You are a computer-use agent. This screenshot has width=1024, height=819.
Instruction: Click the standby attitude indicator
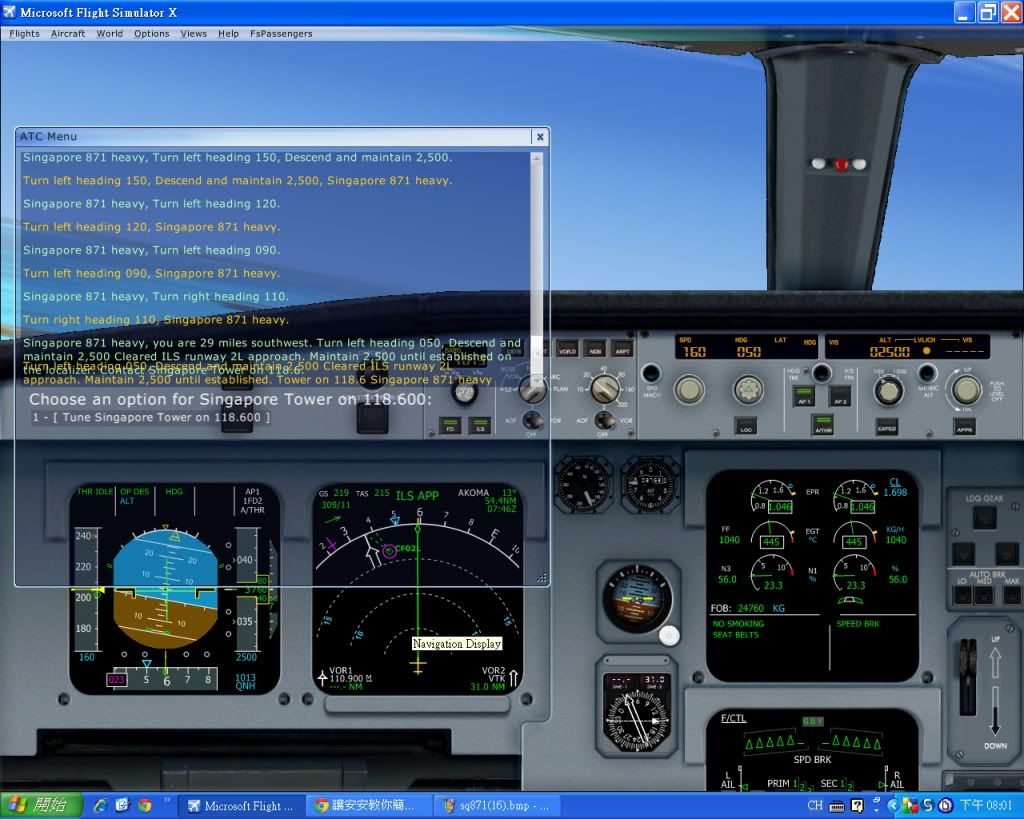coord(637,600)
